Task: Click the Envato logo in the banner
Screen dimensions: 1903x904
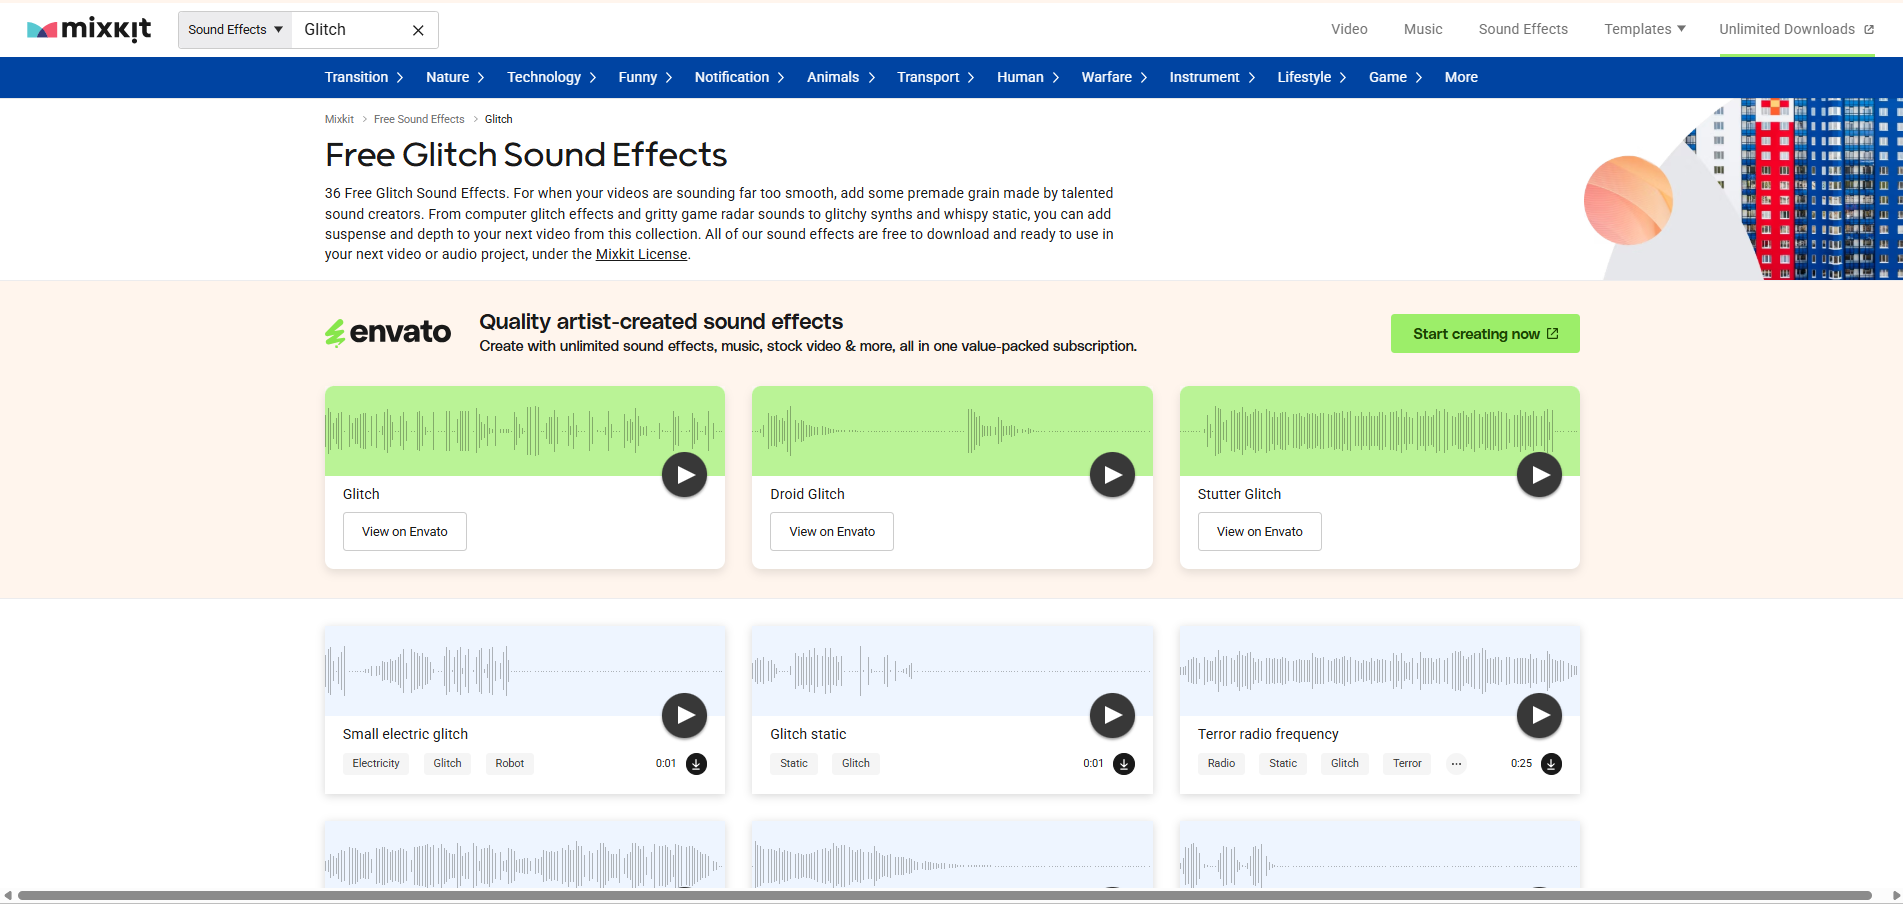Action: point(387,332)
